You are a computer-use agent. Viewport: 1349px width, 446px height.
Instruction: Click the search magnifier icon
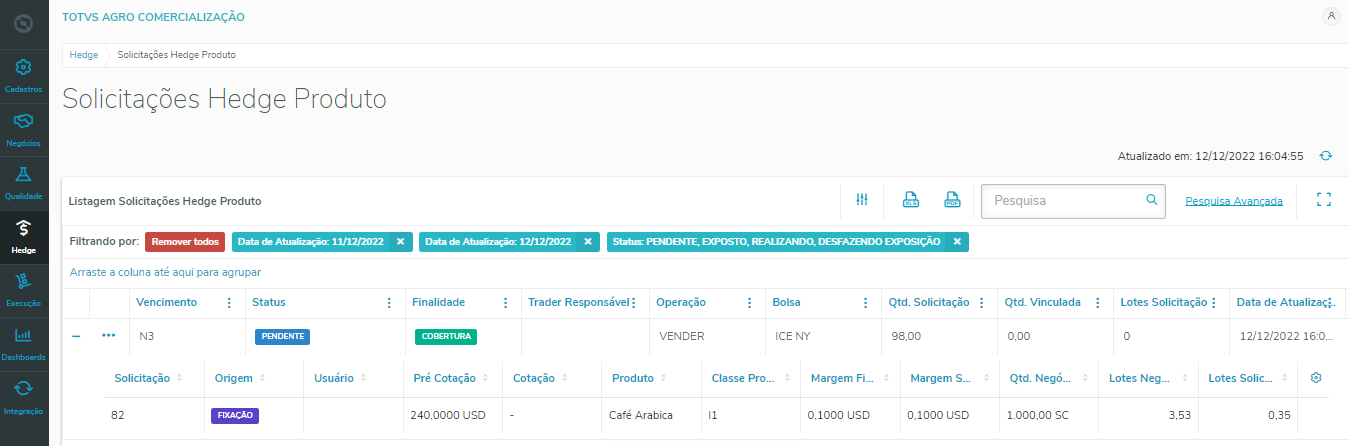pos(1151,200)
